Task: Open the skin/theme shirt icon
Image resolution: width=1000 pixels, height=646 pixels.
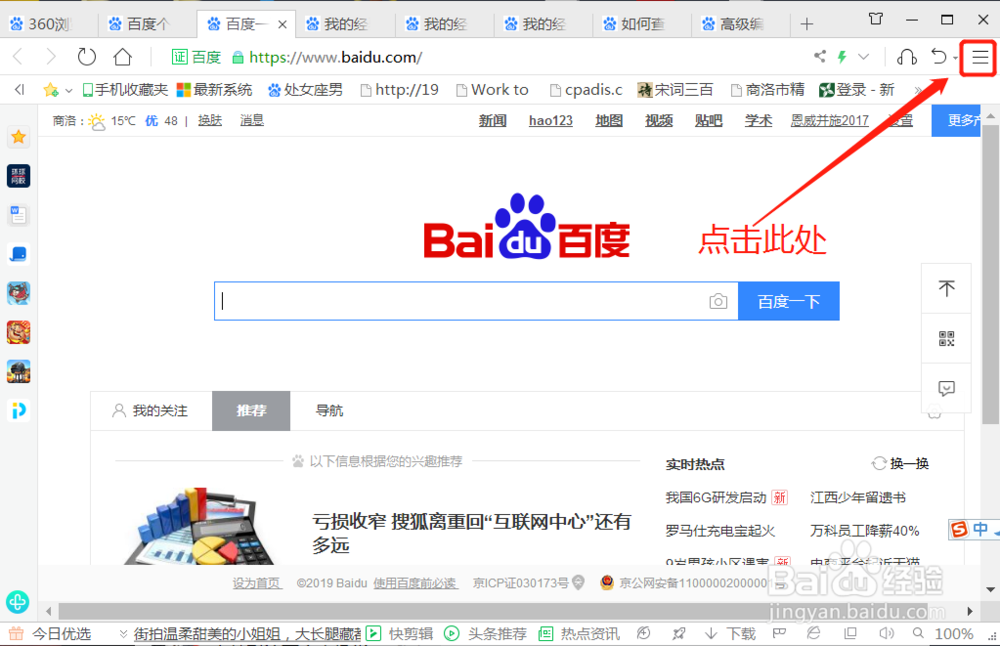Action: coord(876,19)
